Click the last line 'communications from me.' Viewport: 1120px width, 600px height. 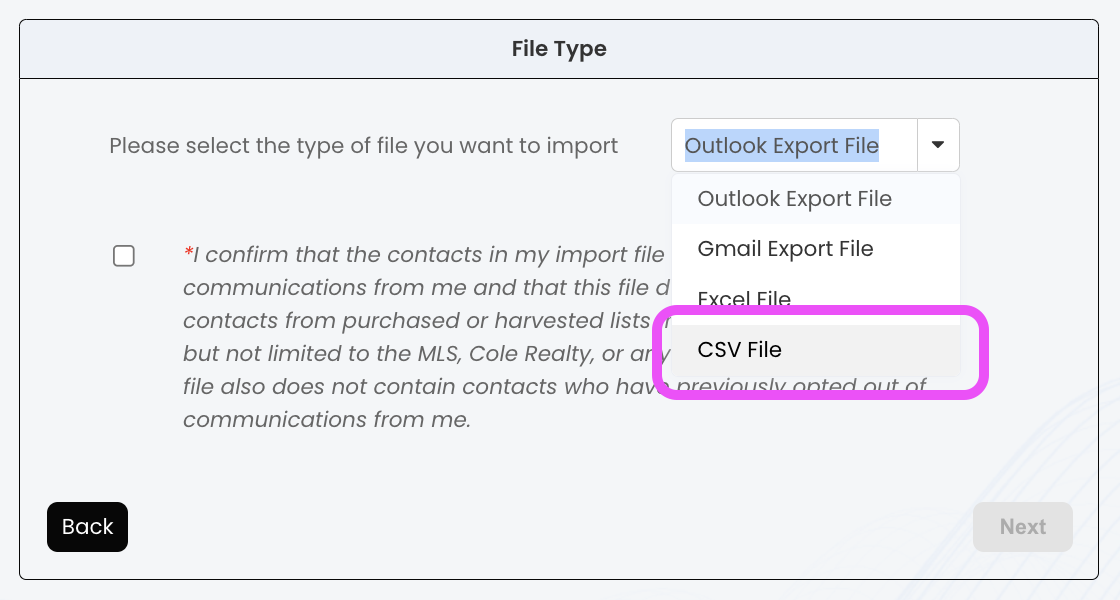[326, 420]
